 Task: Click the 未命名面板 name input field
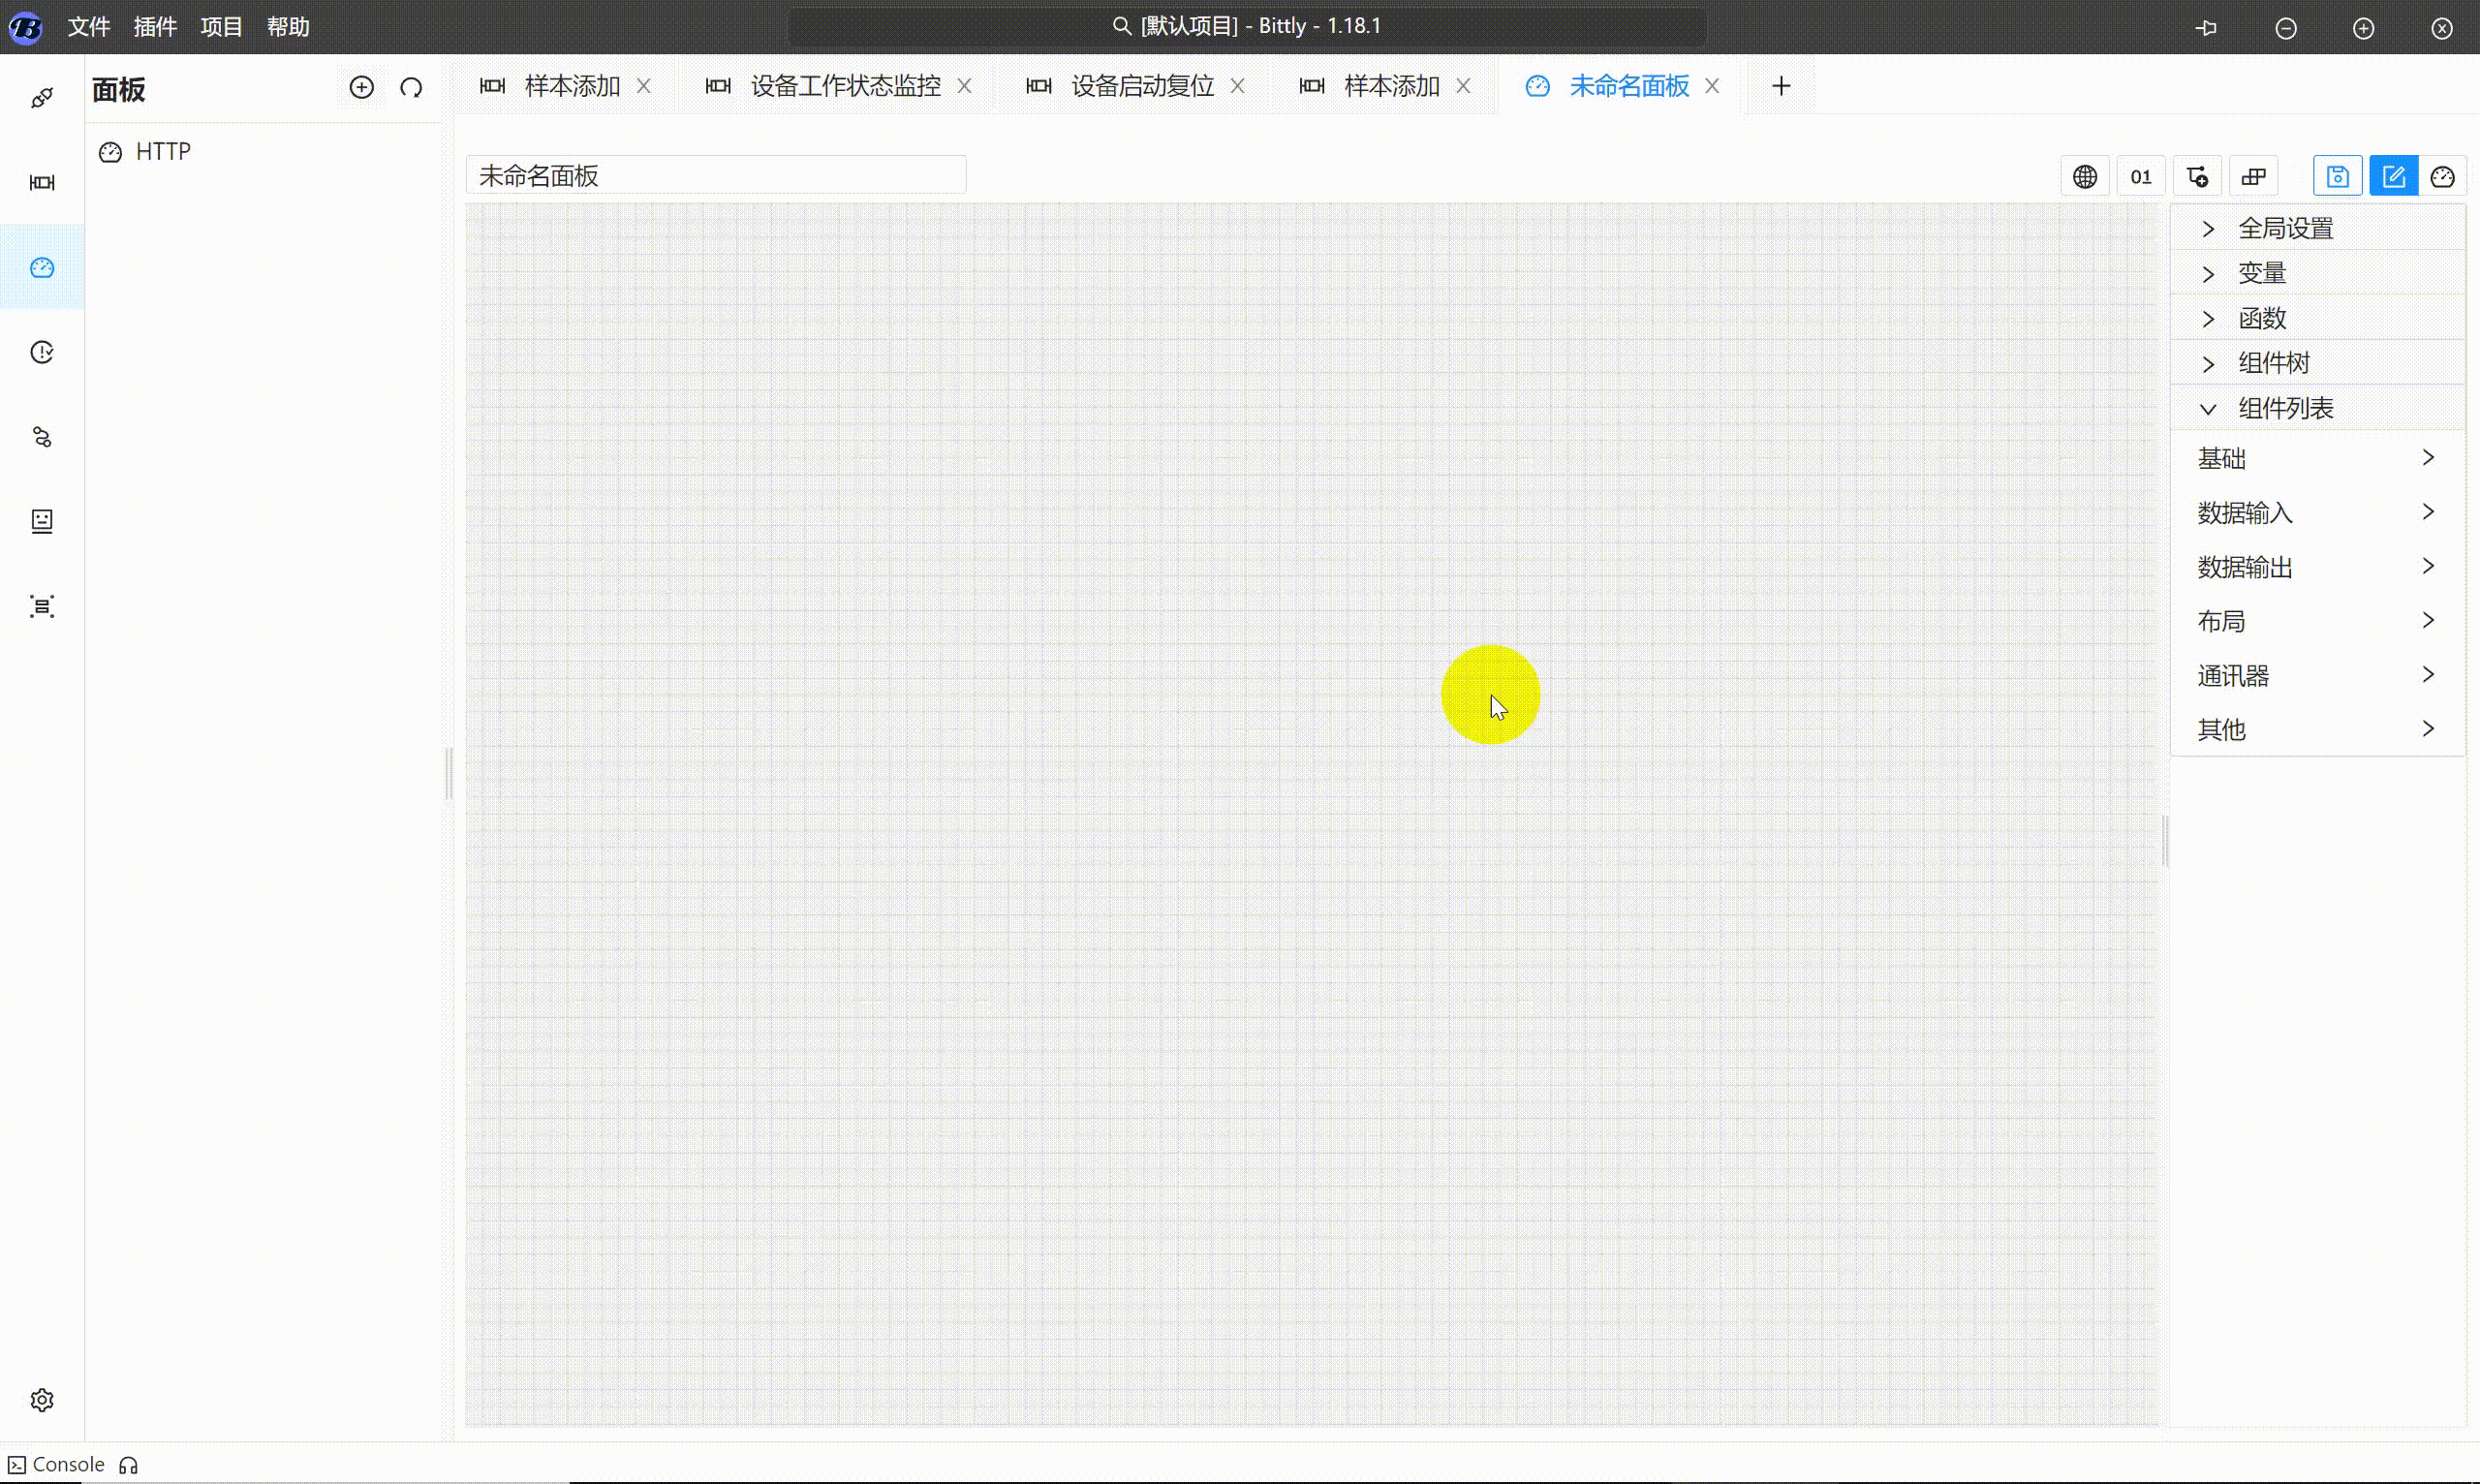716,174
